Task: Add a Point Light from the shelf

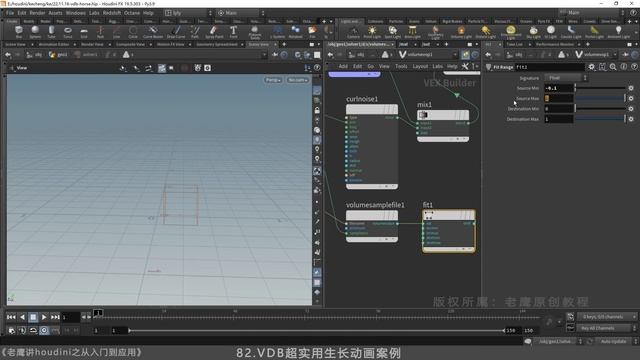Action: [x=372, y=32]
